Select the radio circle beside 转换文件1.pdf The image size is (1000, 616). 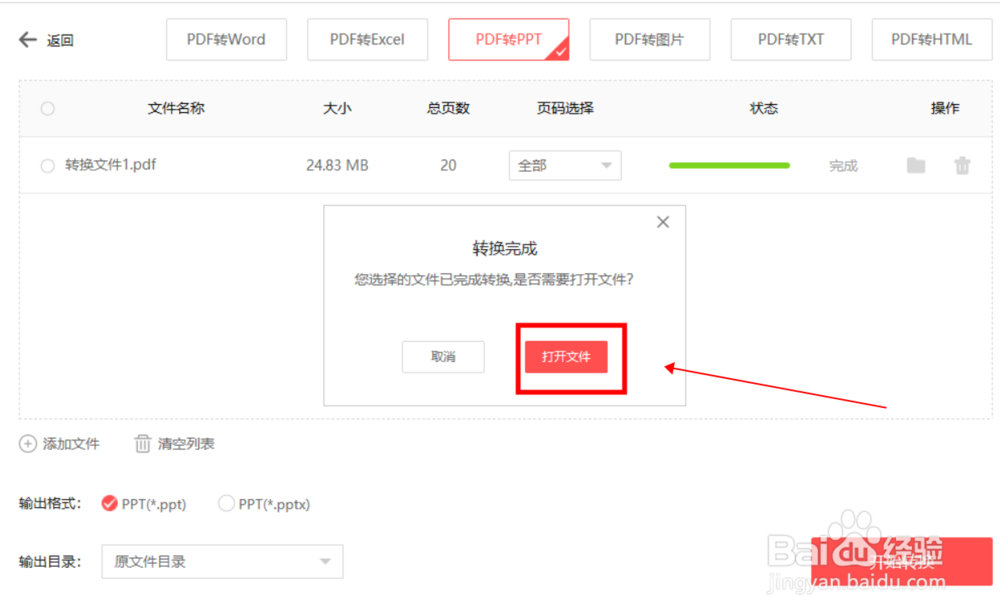tap(47, 166)
